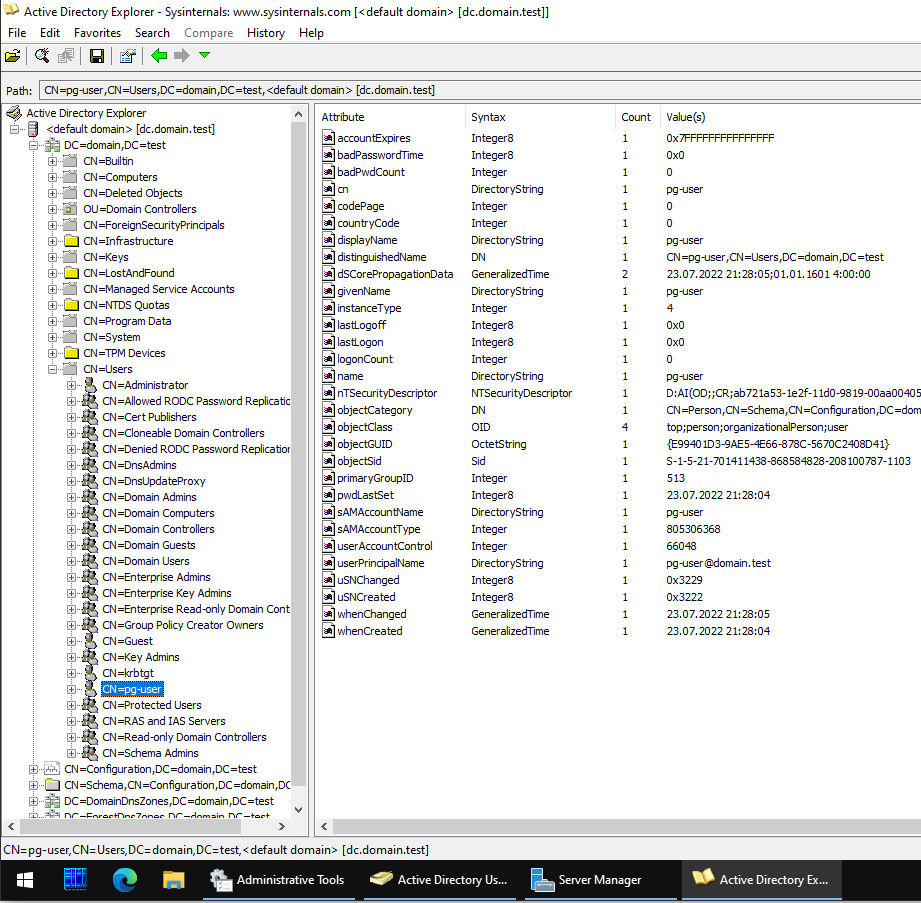Click the disabled Search Again toolbar icon

pyautogui.click(x=66, y=56)
